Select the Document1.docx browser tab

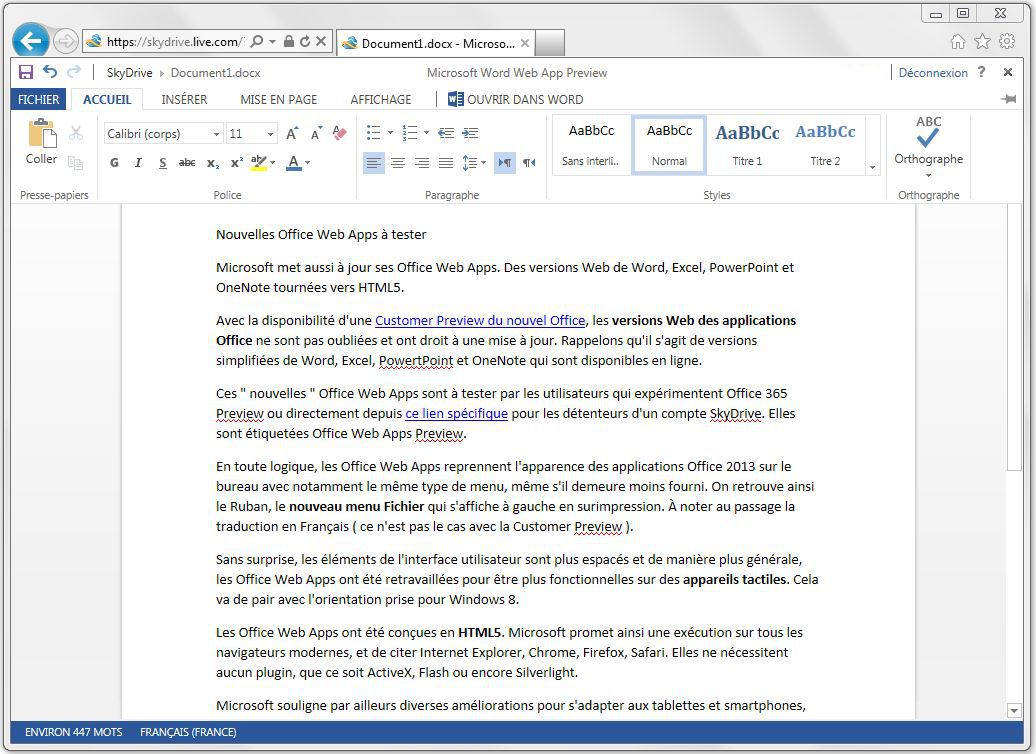(x=436, y=43)
